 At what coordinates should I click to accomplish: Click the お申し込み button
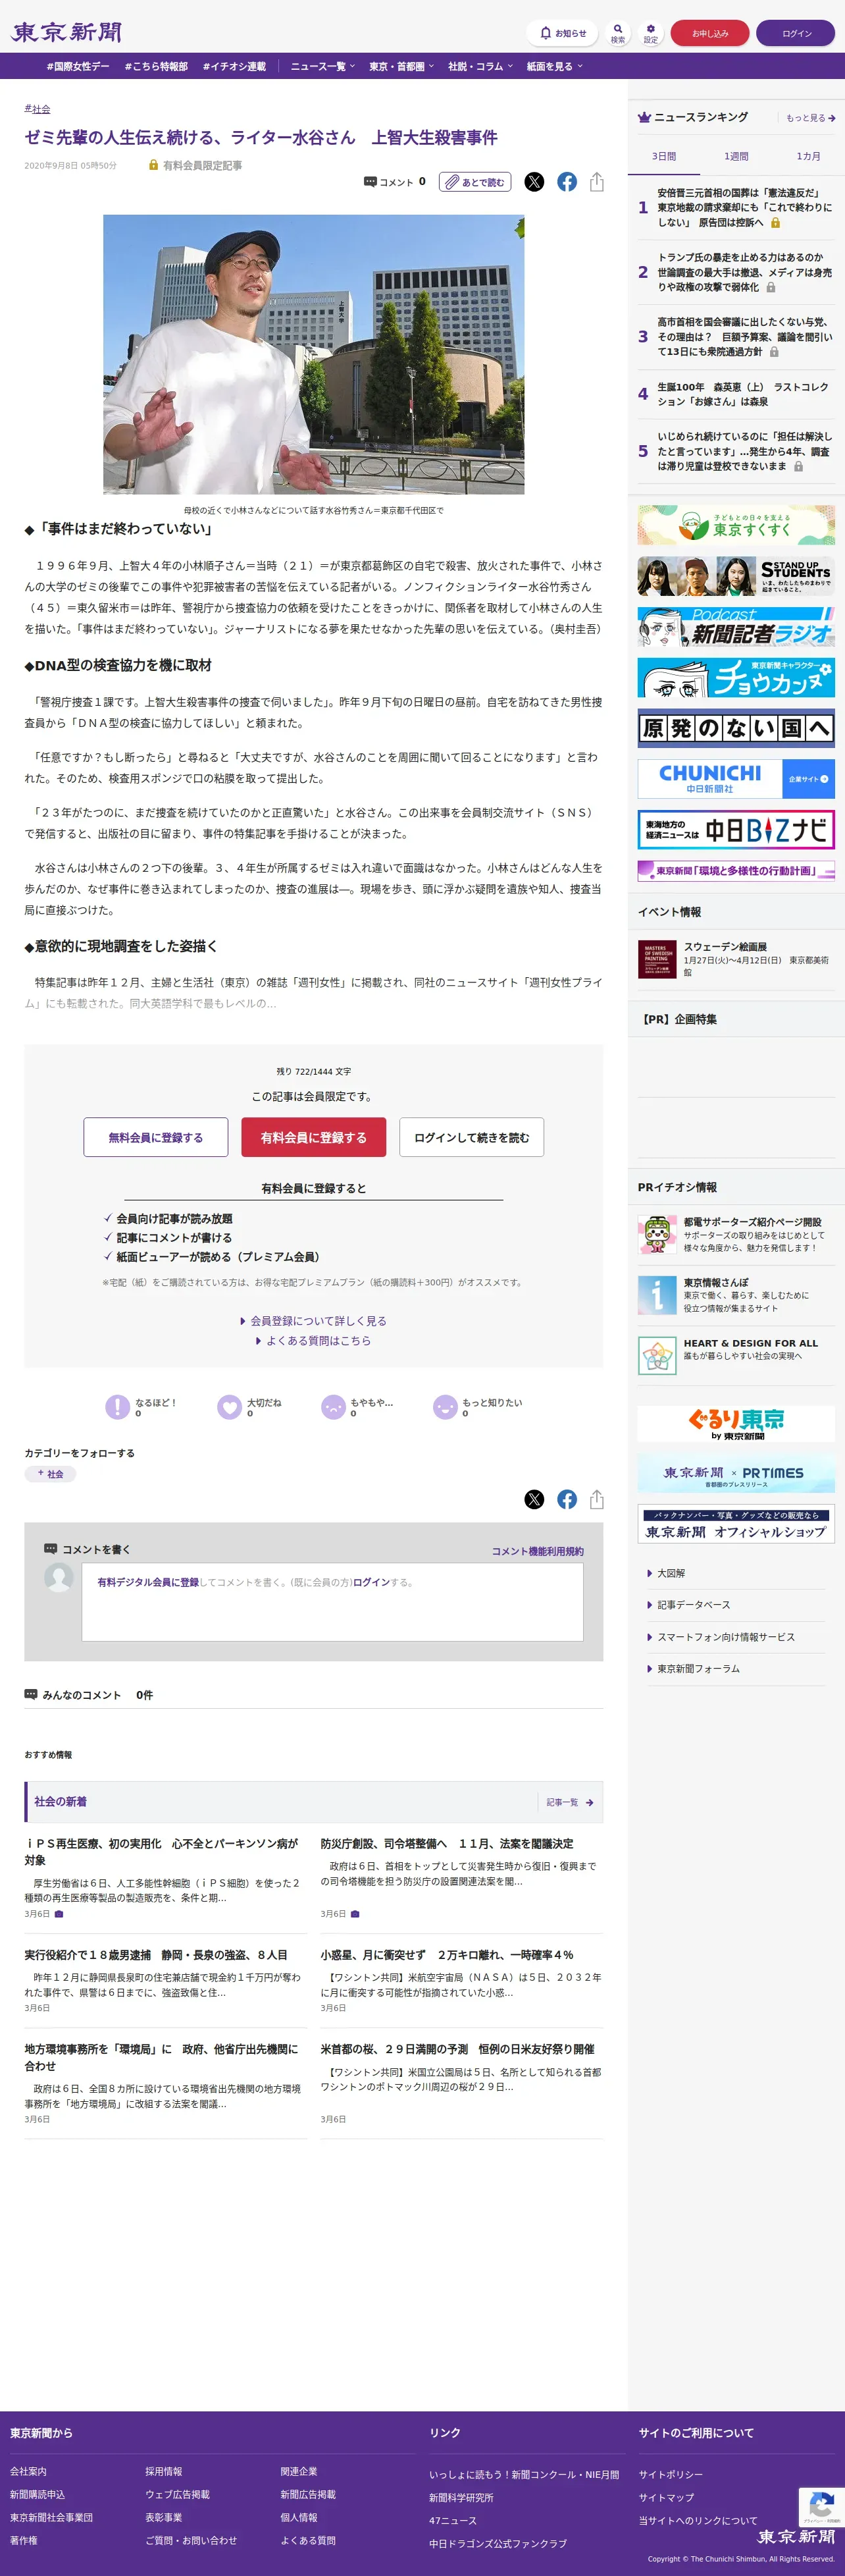710,33
